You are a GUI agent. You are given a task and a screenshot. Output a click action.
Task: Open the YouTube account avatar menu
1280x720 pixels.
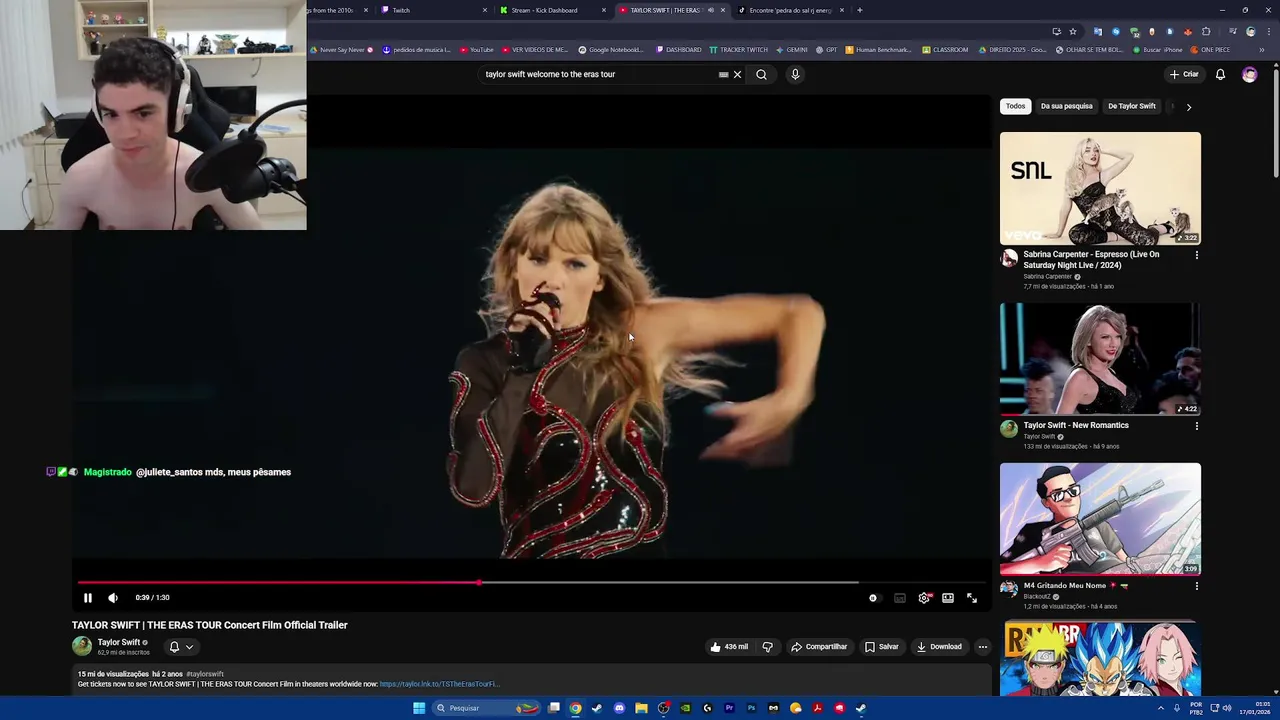(1249, 74)
